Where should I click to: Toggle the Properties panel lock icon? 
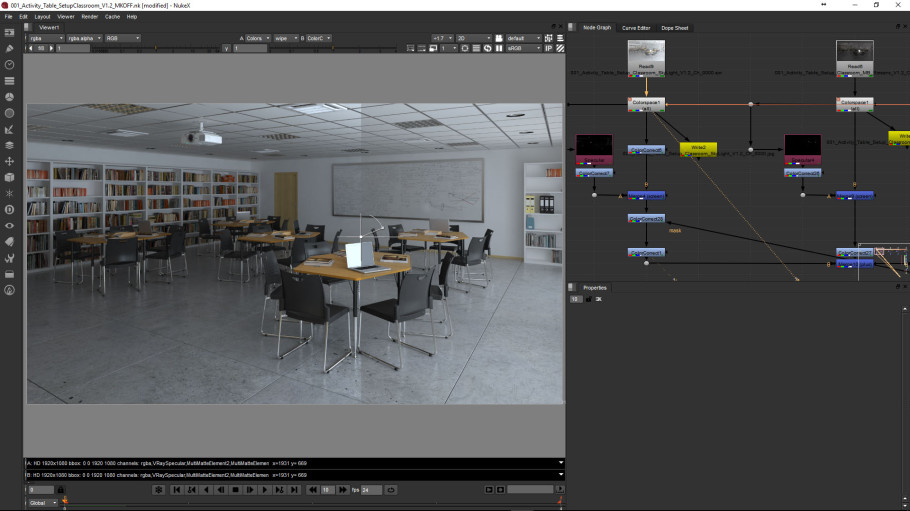pyautogui.click(x=588, y=299)
